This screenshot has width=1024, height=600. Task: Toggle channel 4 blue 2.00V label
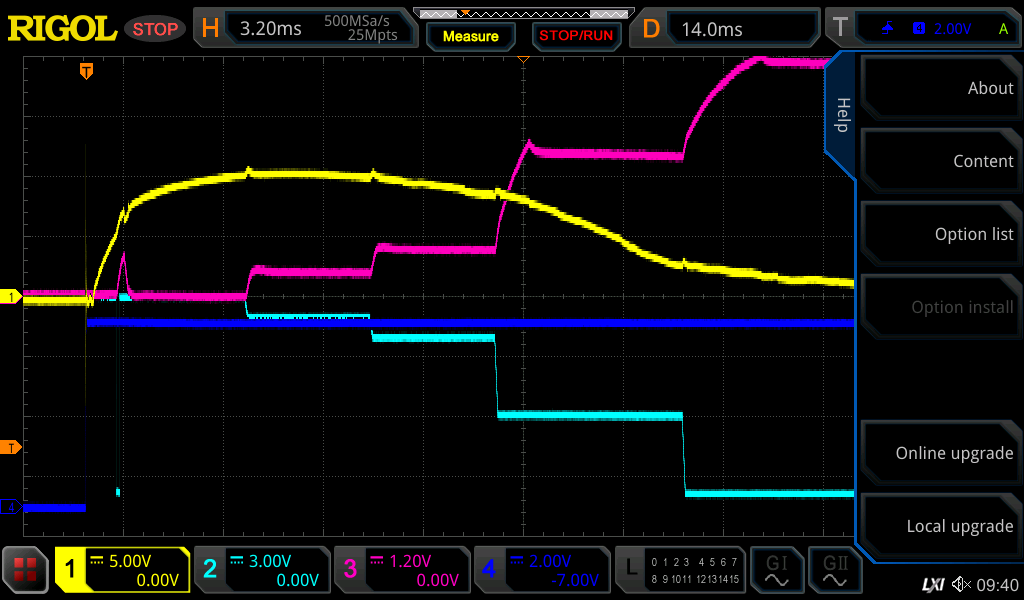[x=541, y=570]
